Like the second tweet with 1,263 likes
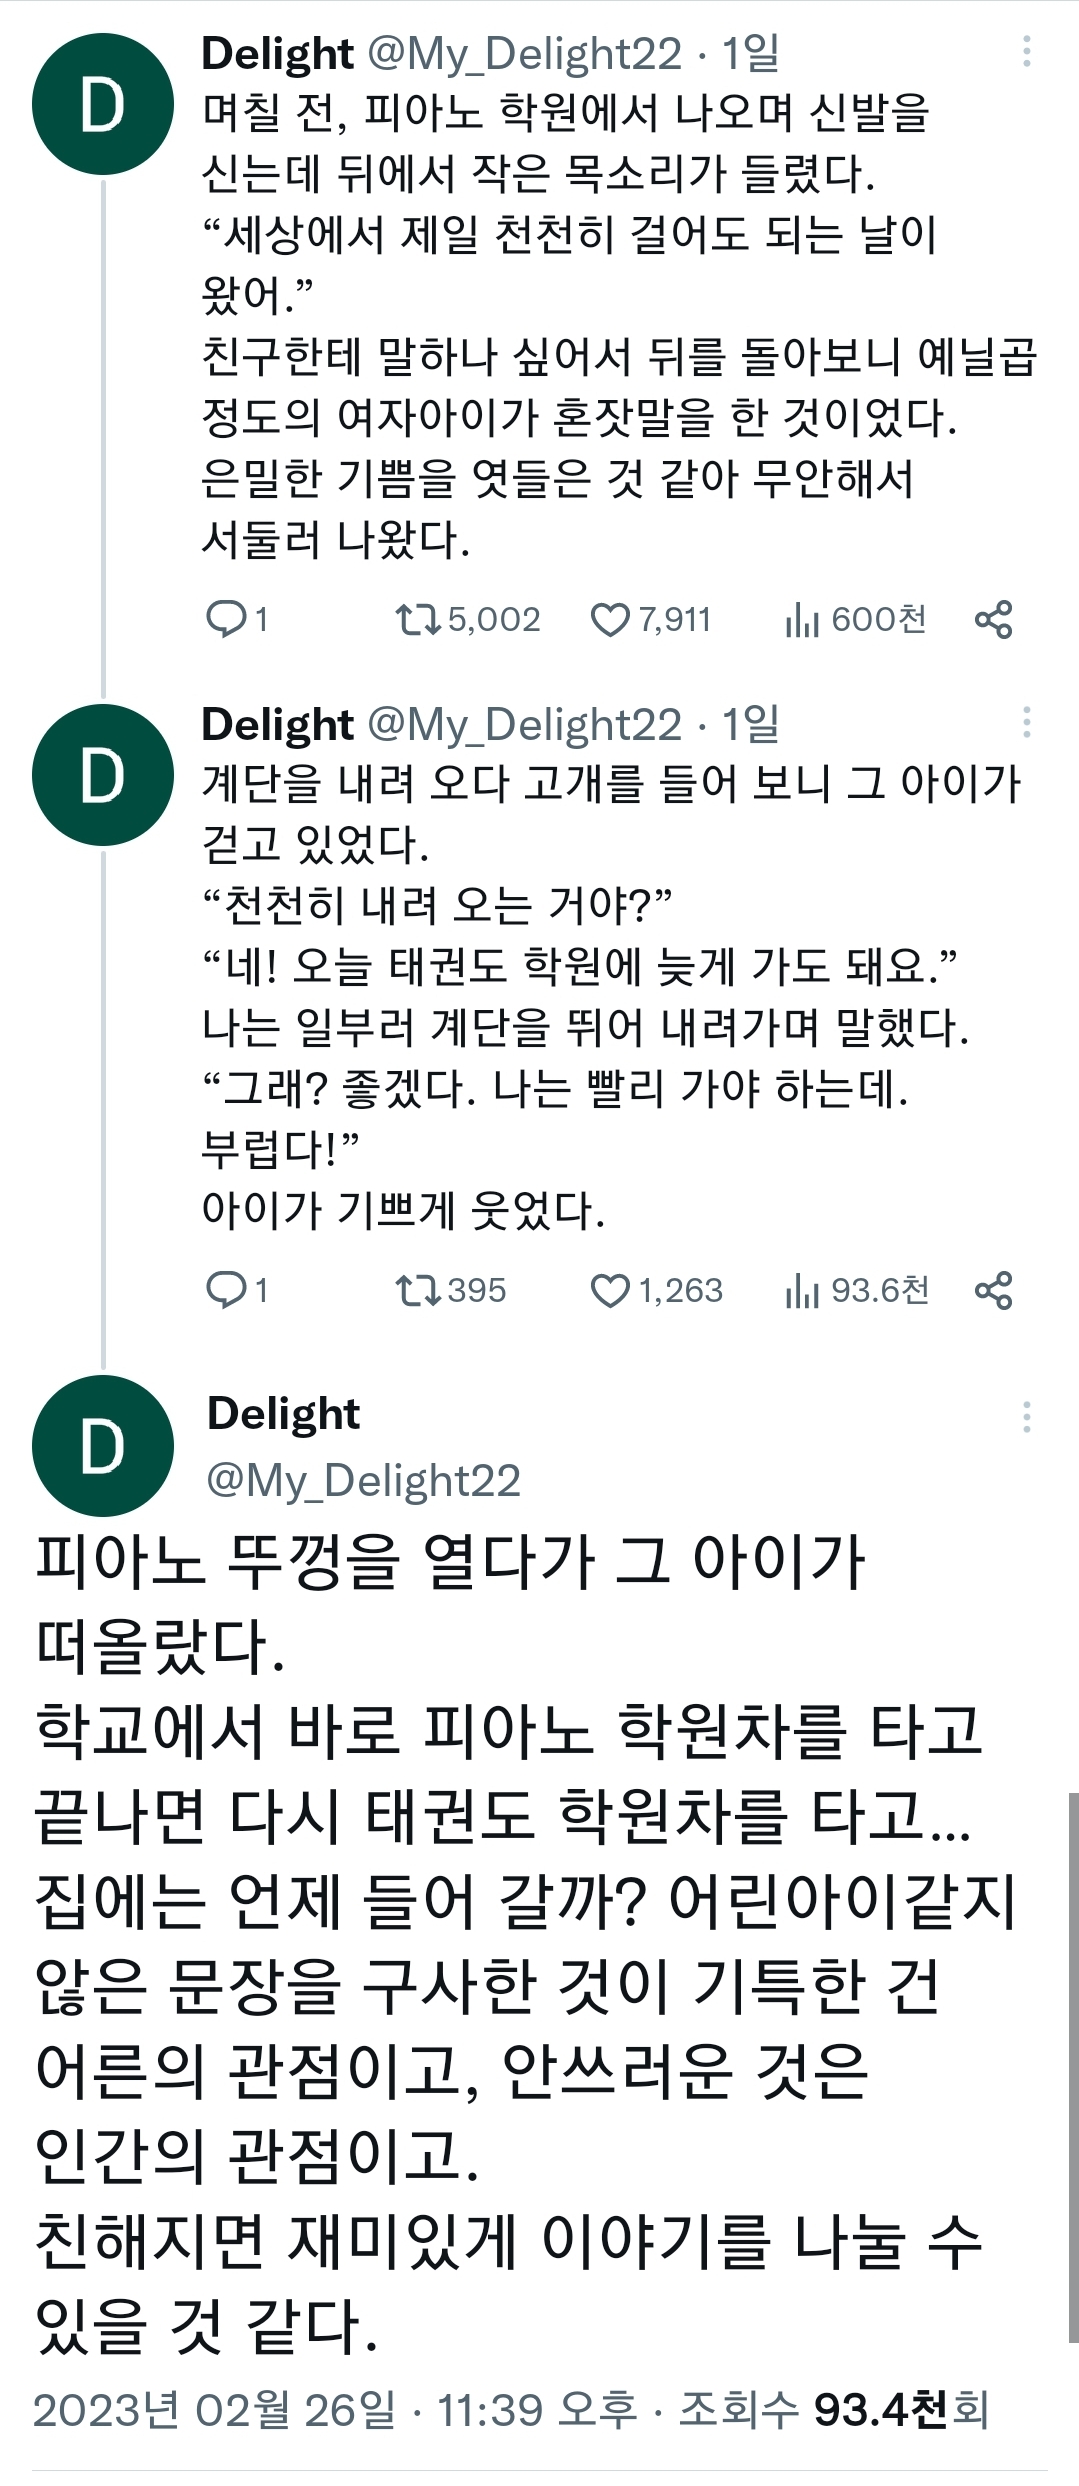This screenshot has width=1079, height=2486. [610, 1290]
